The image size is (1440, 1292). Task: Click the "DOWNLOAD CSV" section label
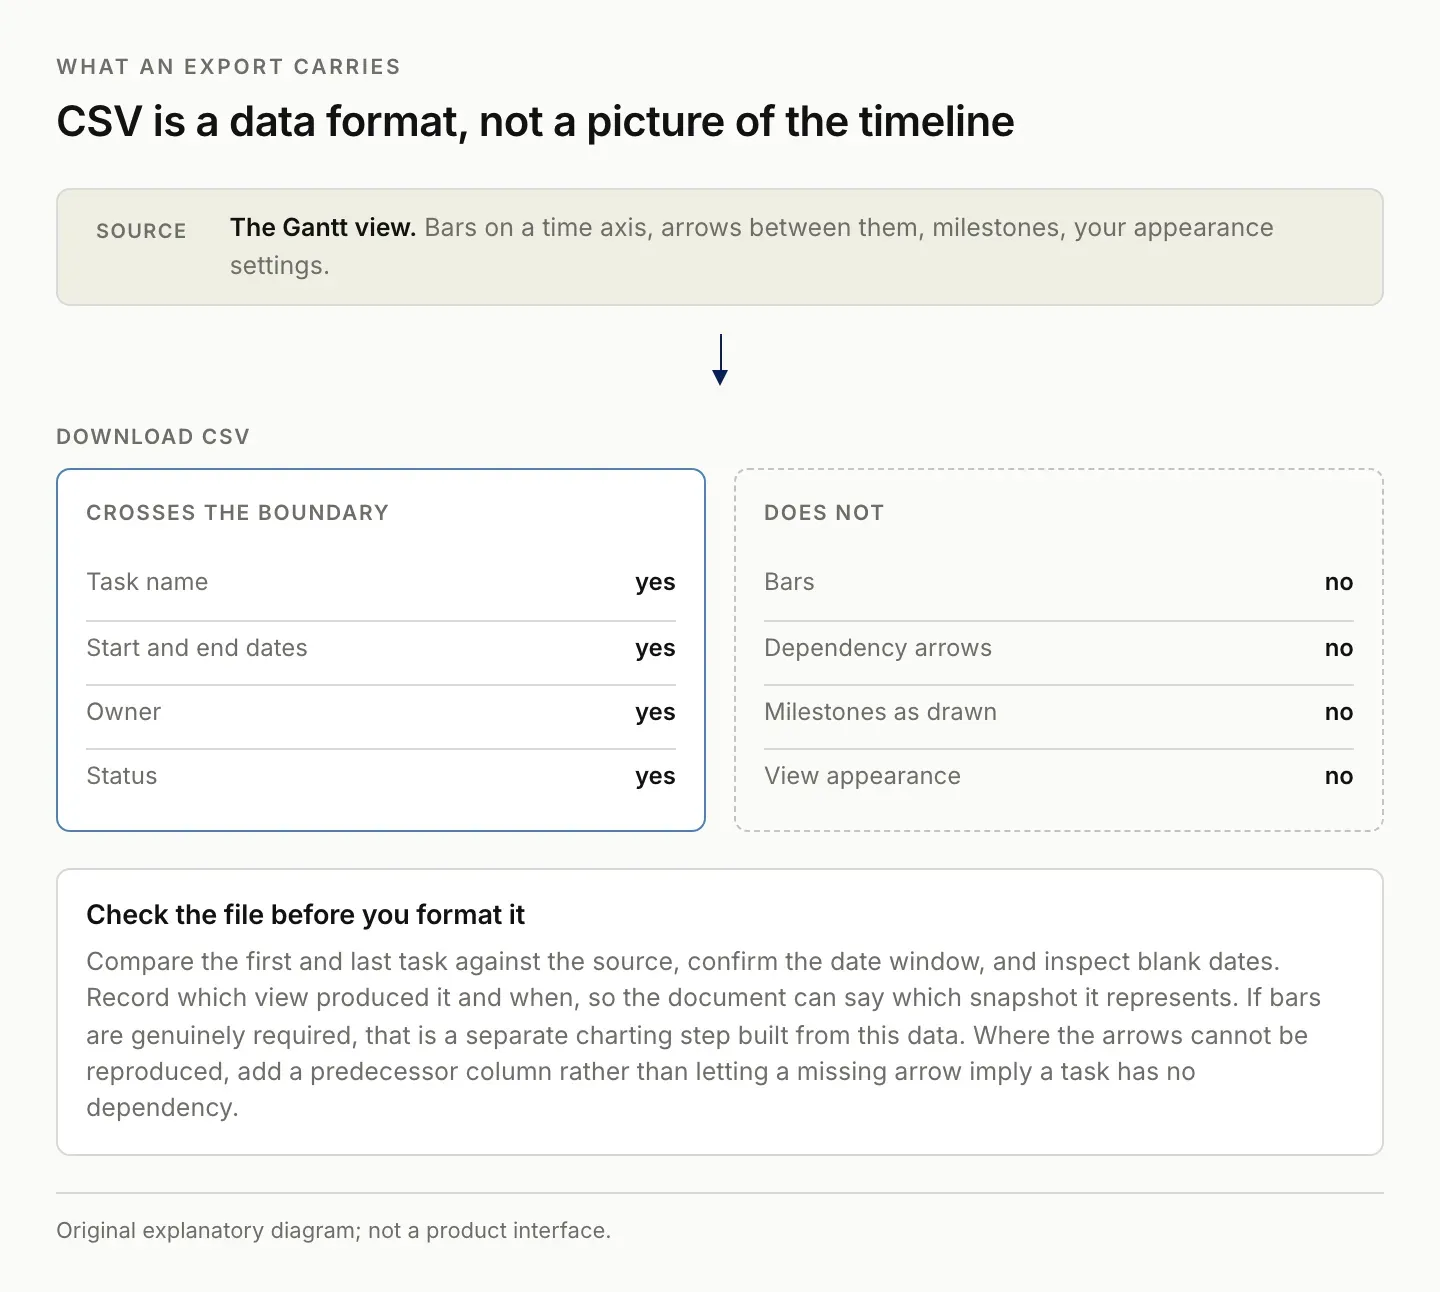coord(153,437)
